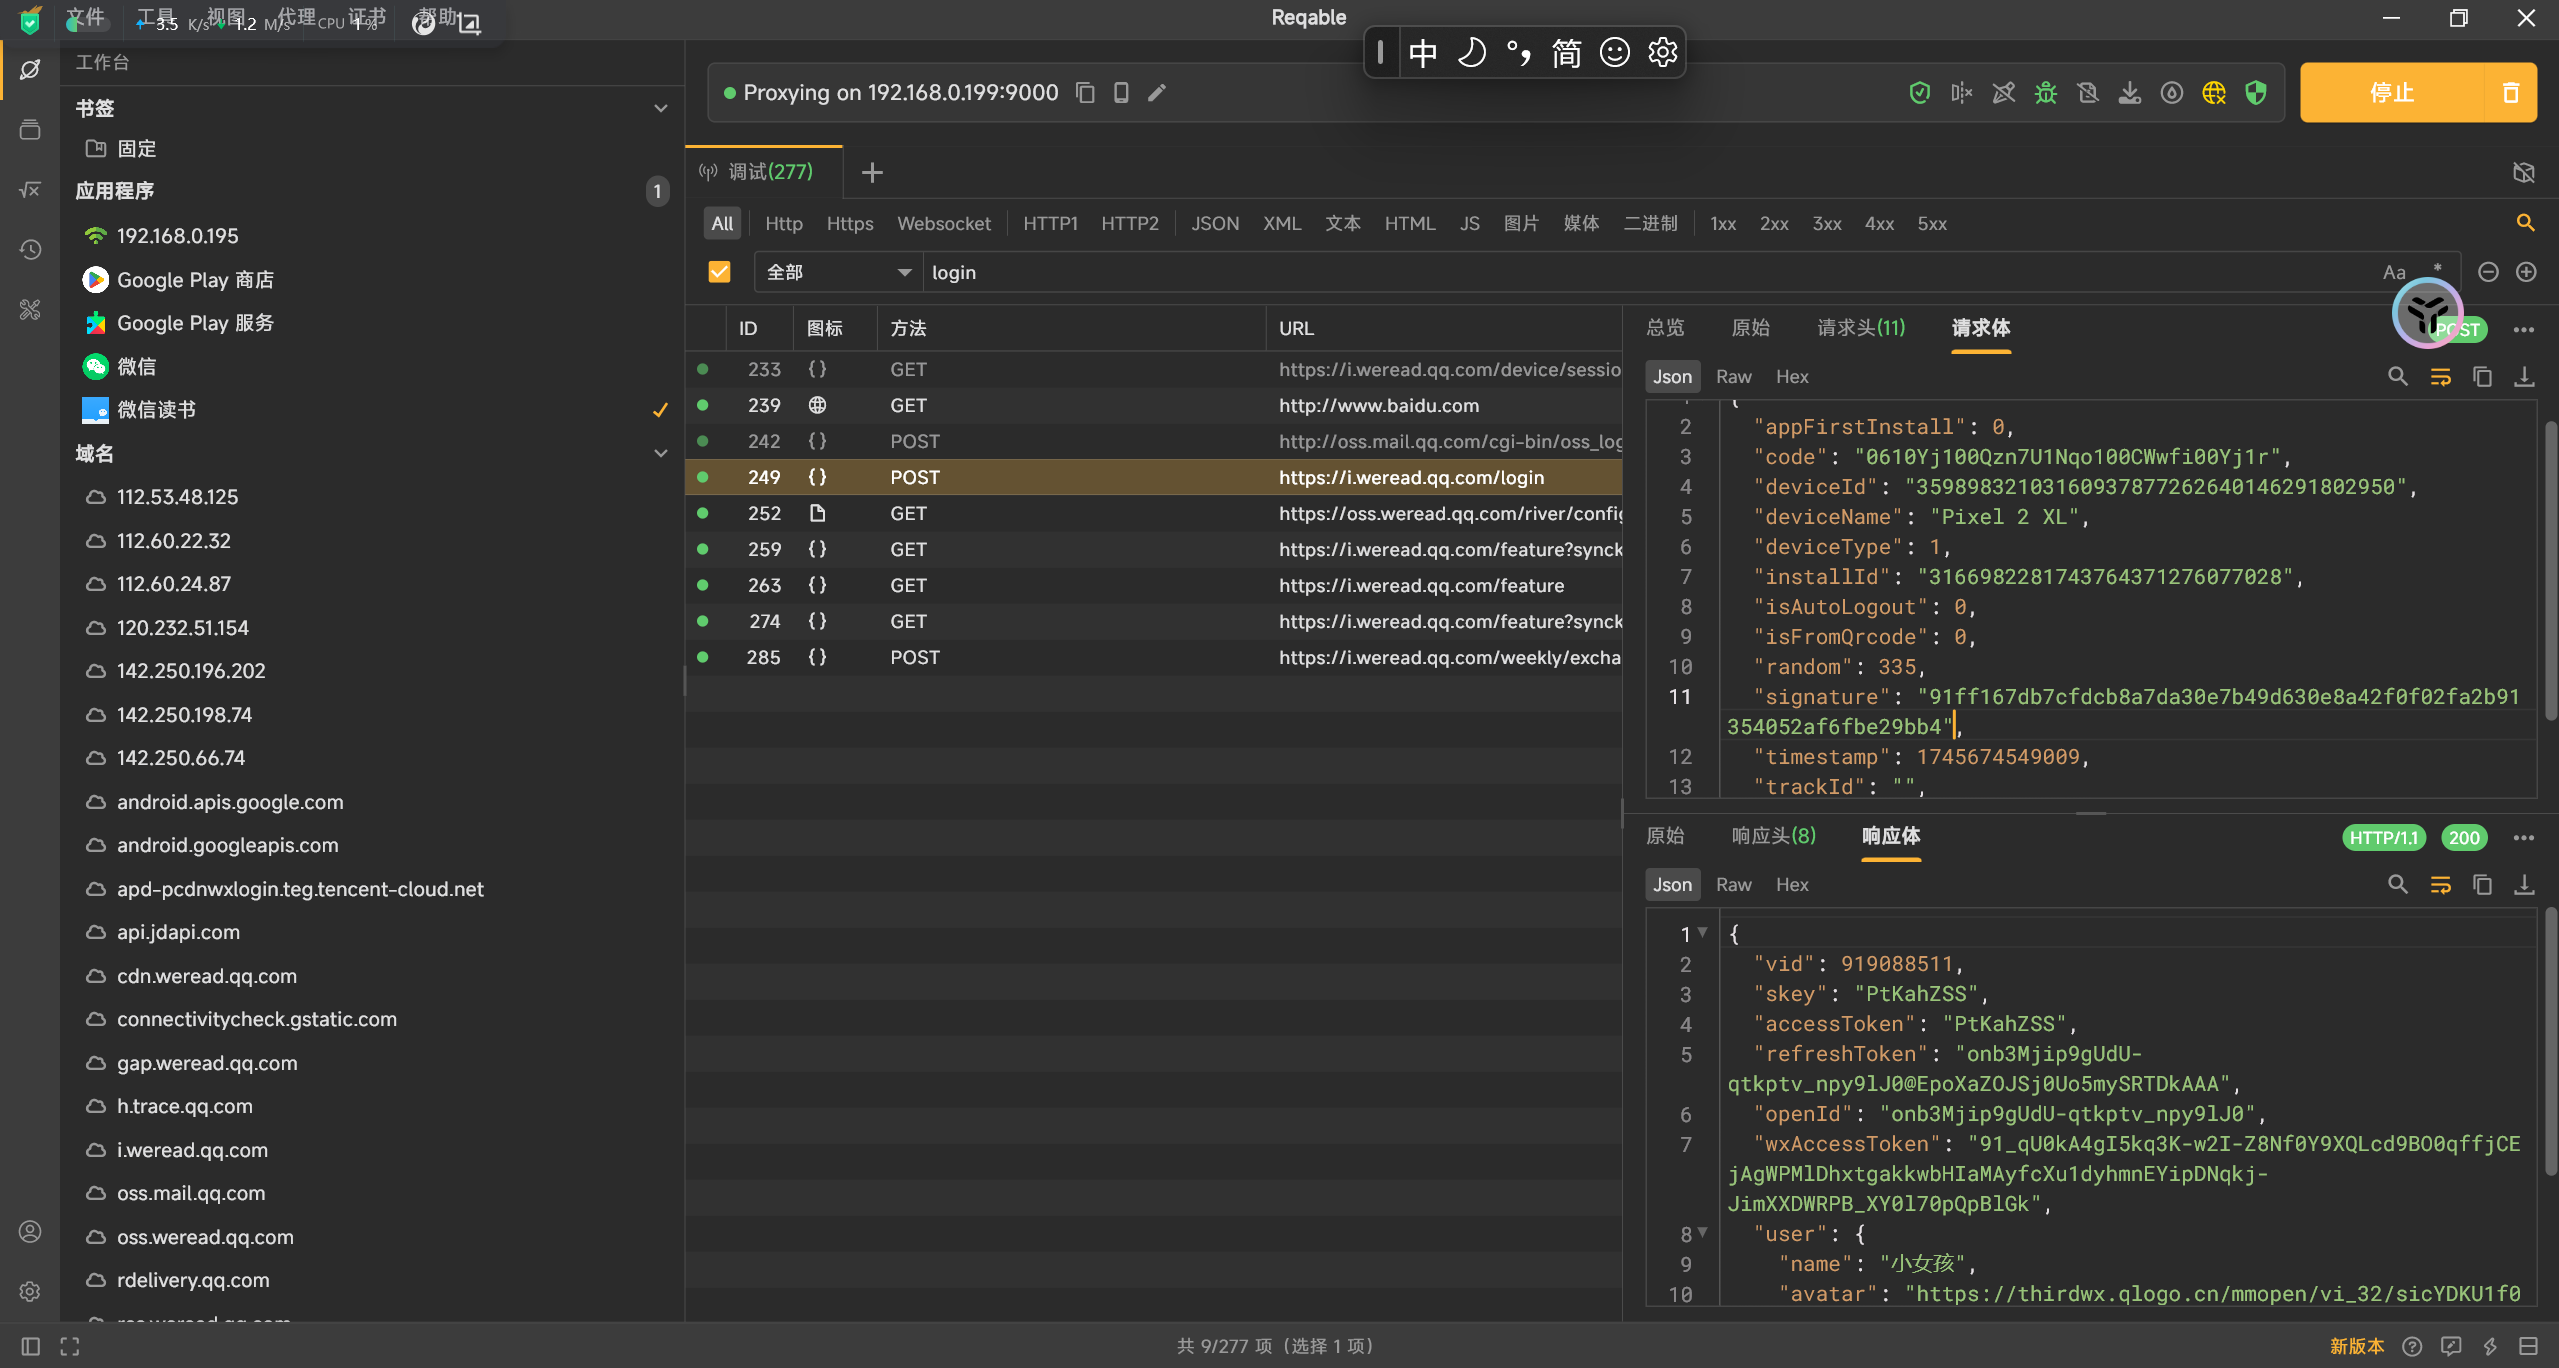Click the pencil edit icon near proxy address
The image size is (2559, 1368).
[1157, 93]
